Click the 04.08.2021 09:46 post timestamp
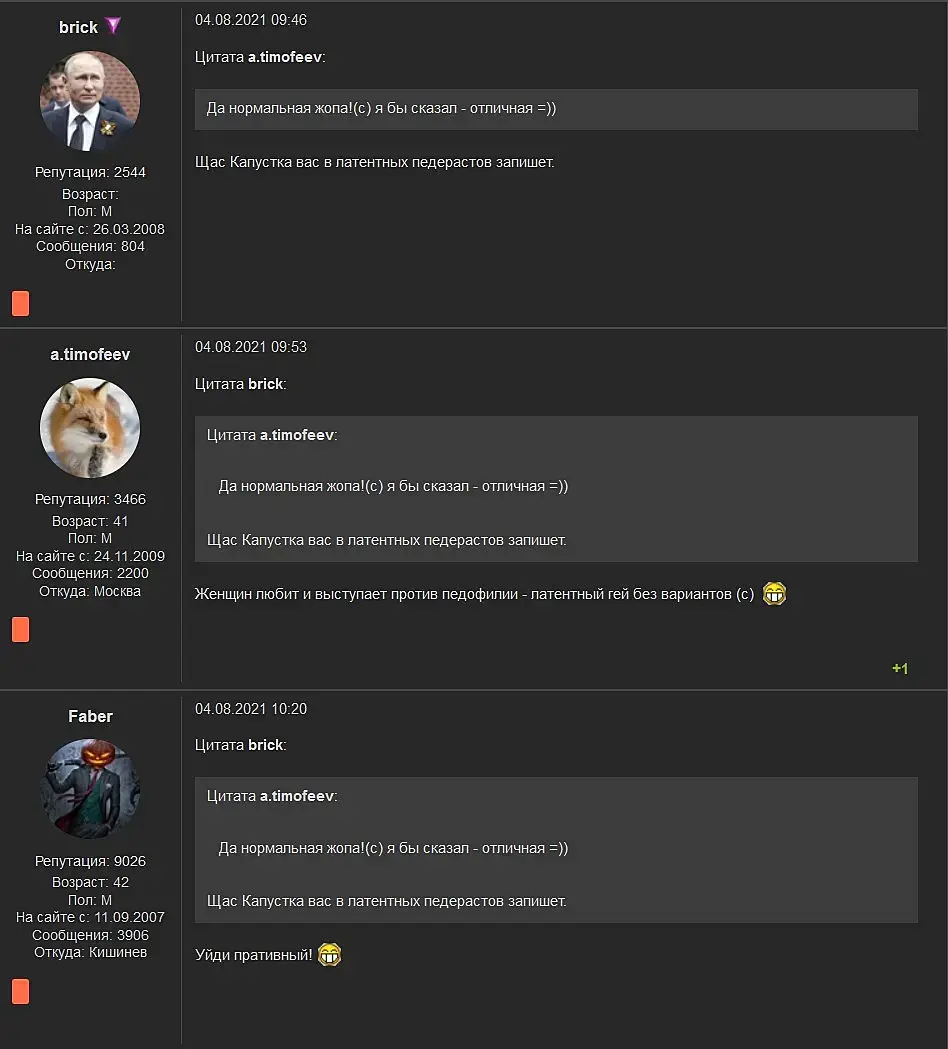Viewport: 948px width, 1049px height. point(251,20)
